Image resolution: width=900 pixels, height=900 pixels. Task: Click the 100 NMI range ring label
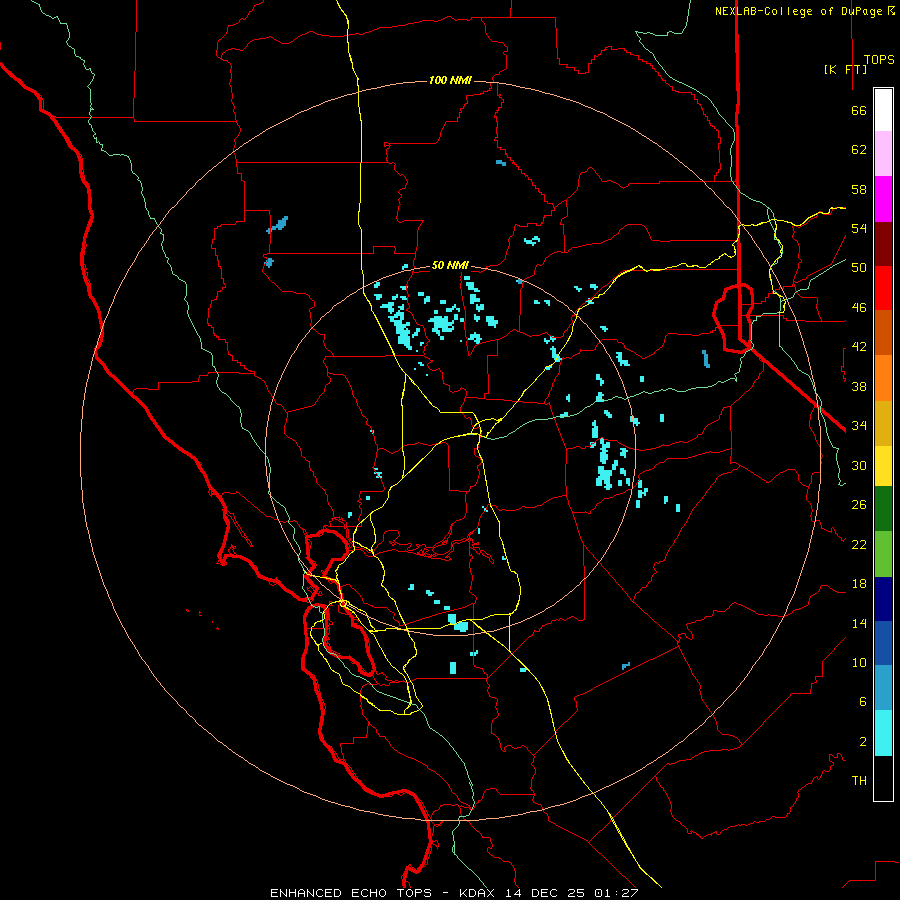451,80
